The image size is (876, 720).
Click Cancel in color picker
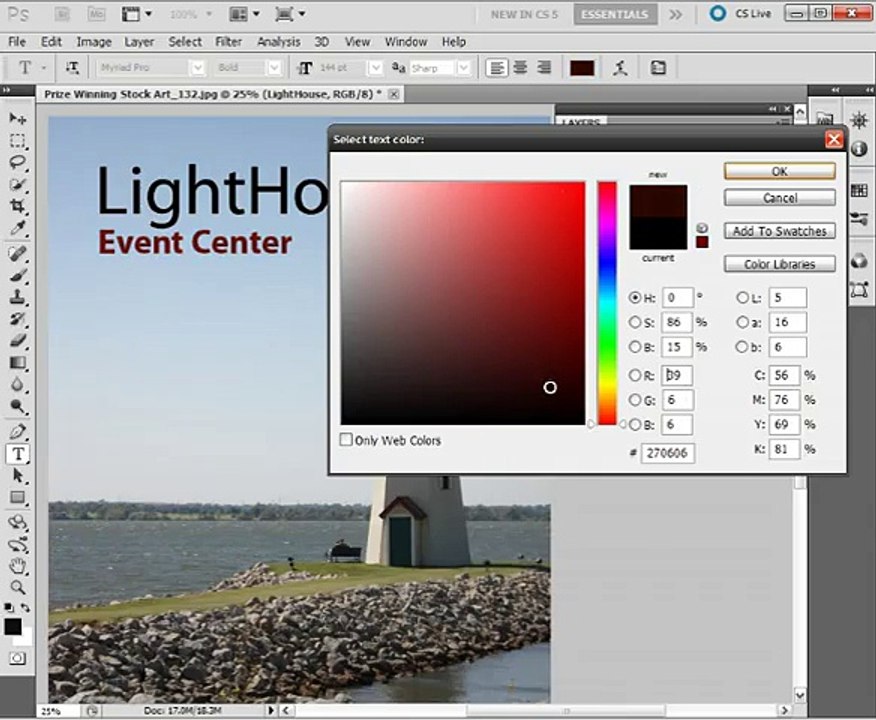[780, 198]
